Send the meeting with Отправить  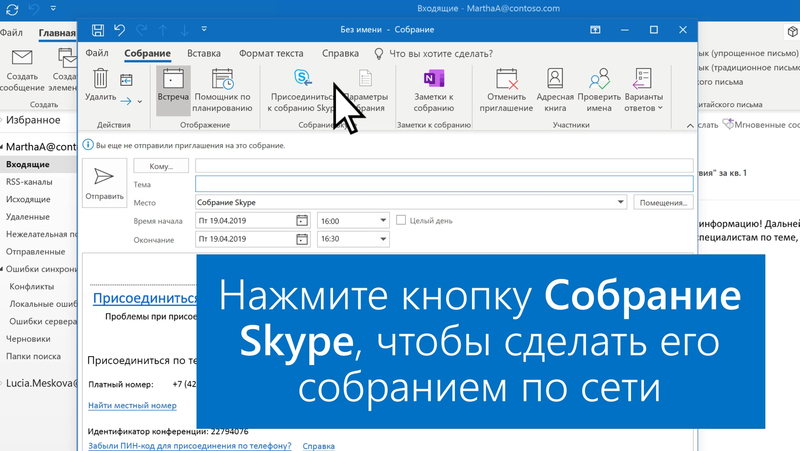(105, 183)
